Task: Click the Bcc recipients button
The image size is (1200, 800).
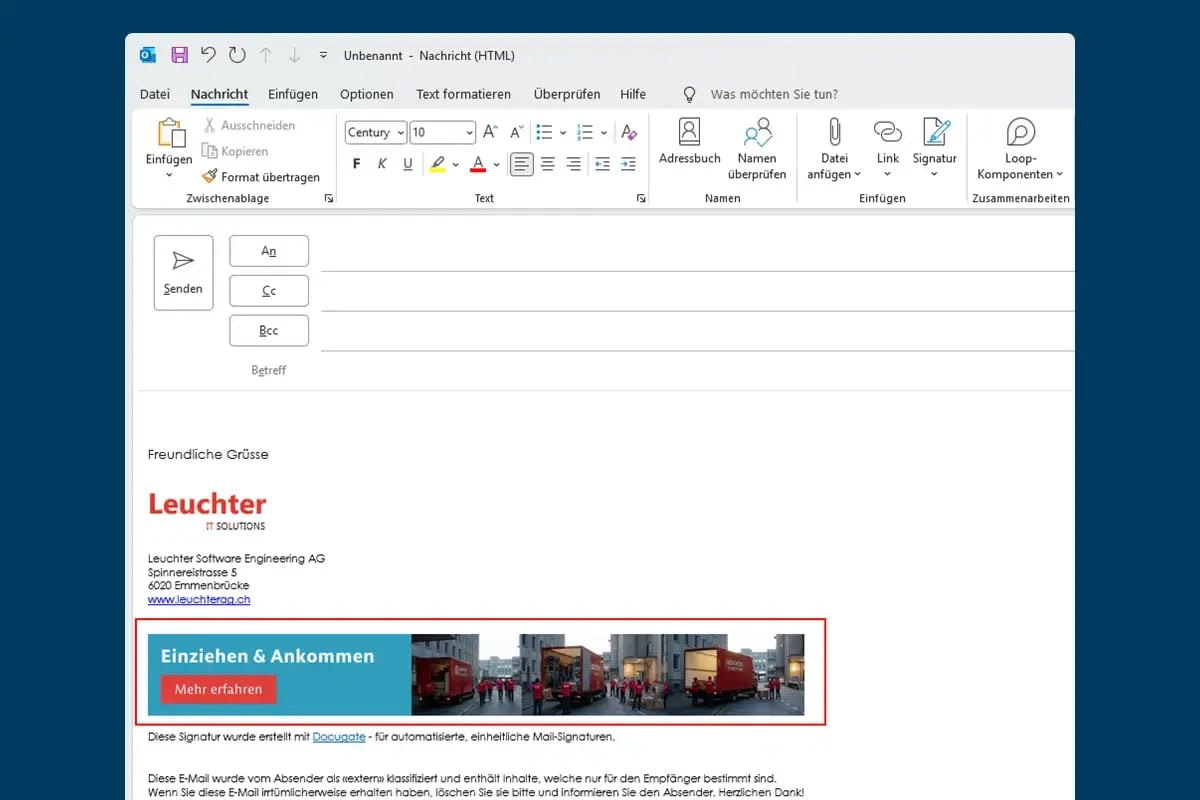Action: click(x=269, y=331)
